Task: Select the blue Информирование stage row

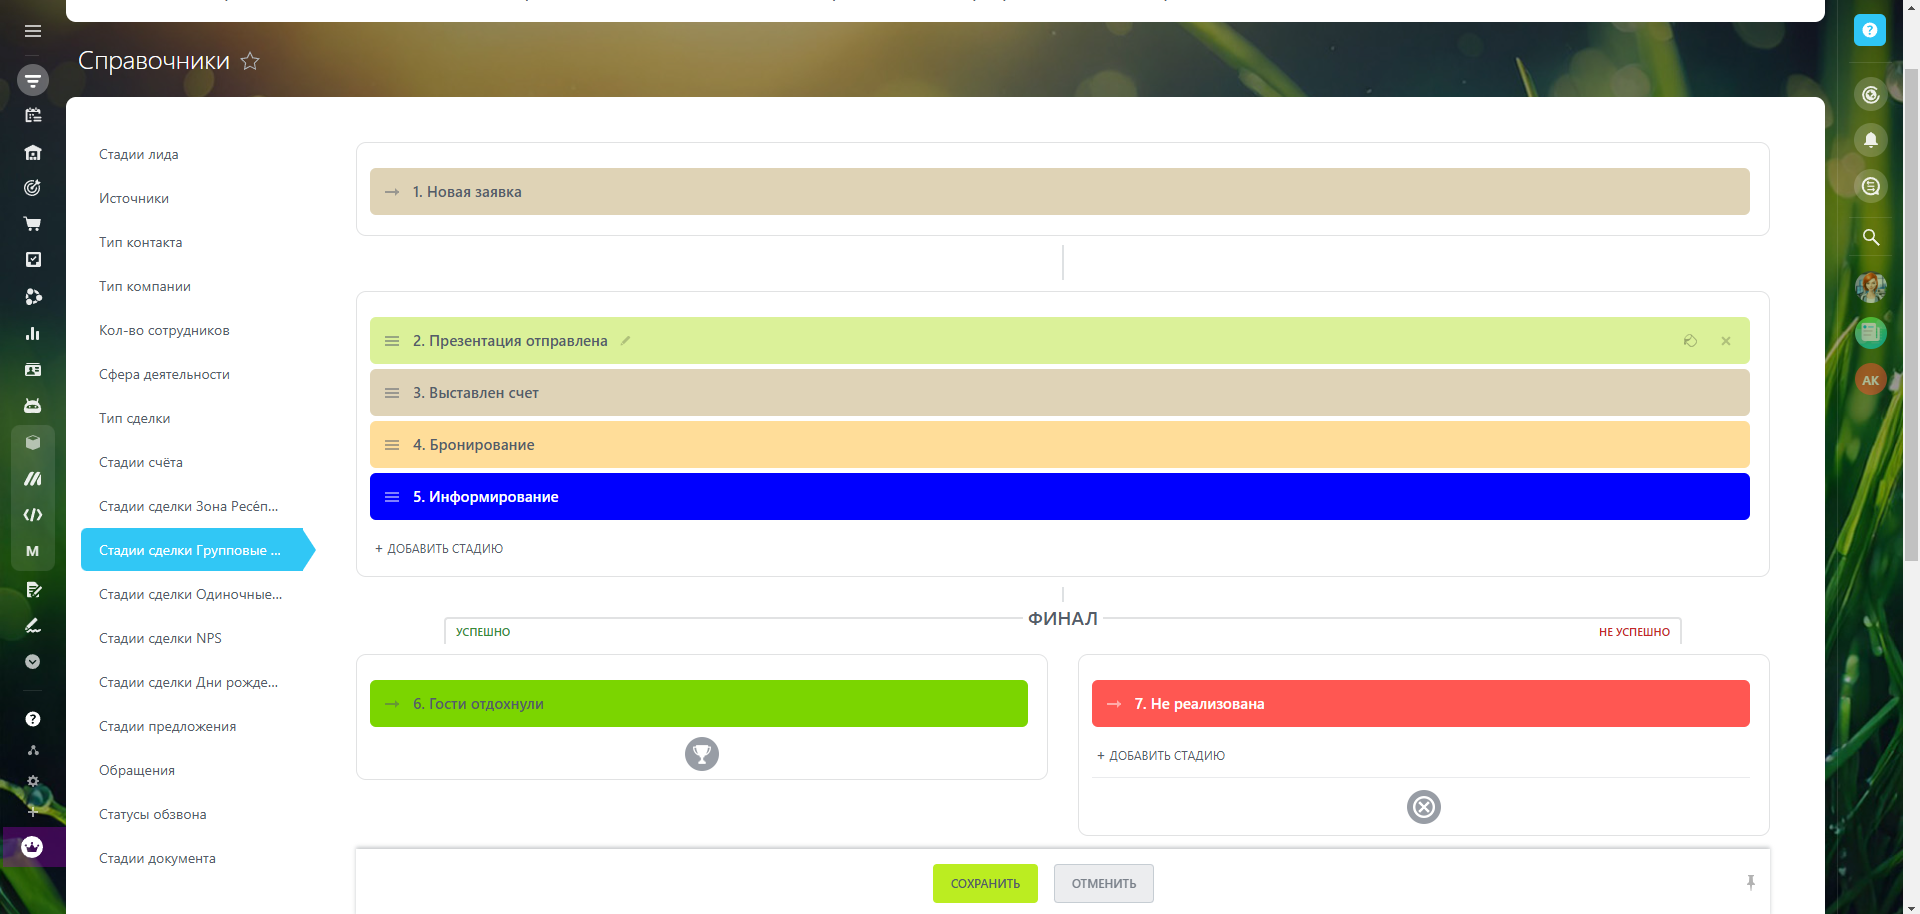Action: [x=1060, y=497]
